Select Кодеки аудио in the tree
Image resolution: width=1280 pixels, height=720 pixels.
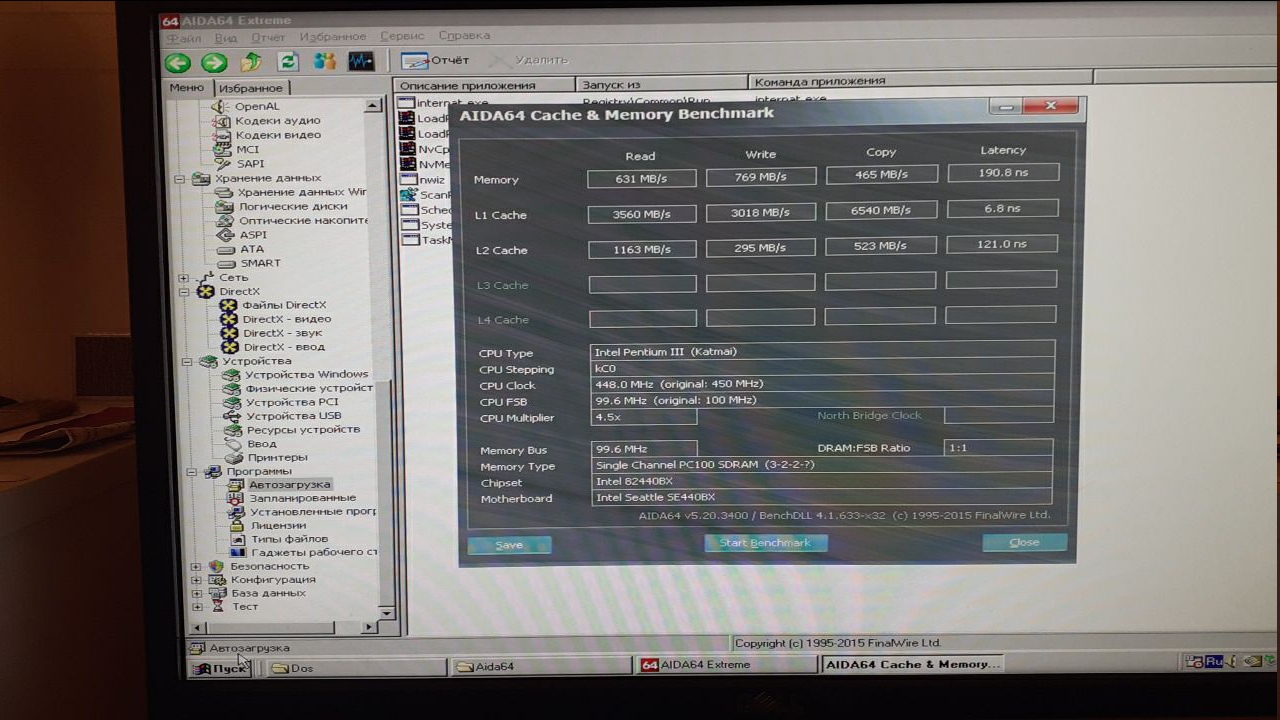[x=277, y=121]
